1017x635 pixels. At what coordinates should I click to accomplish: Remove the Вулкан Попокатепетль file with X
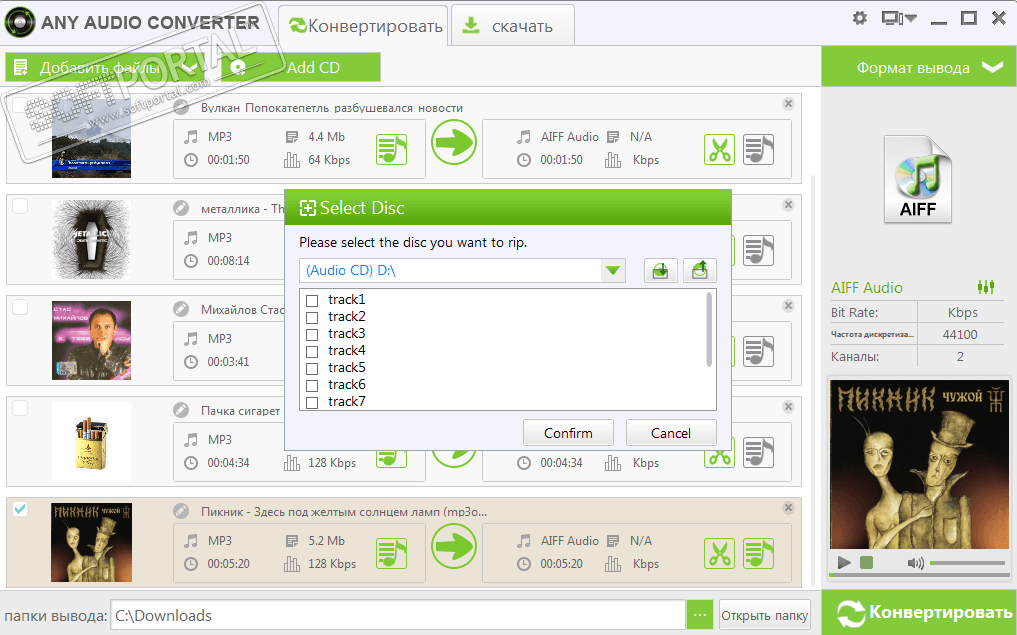788,104
